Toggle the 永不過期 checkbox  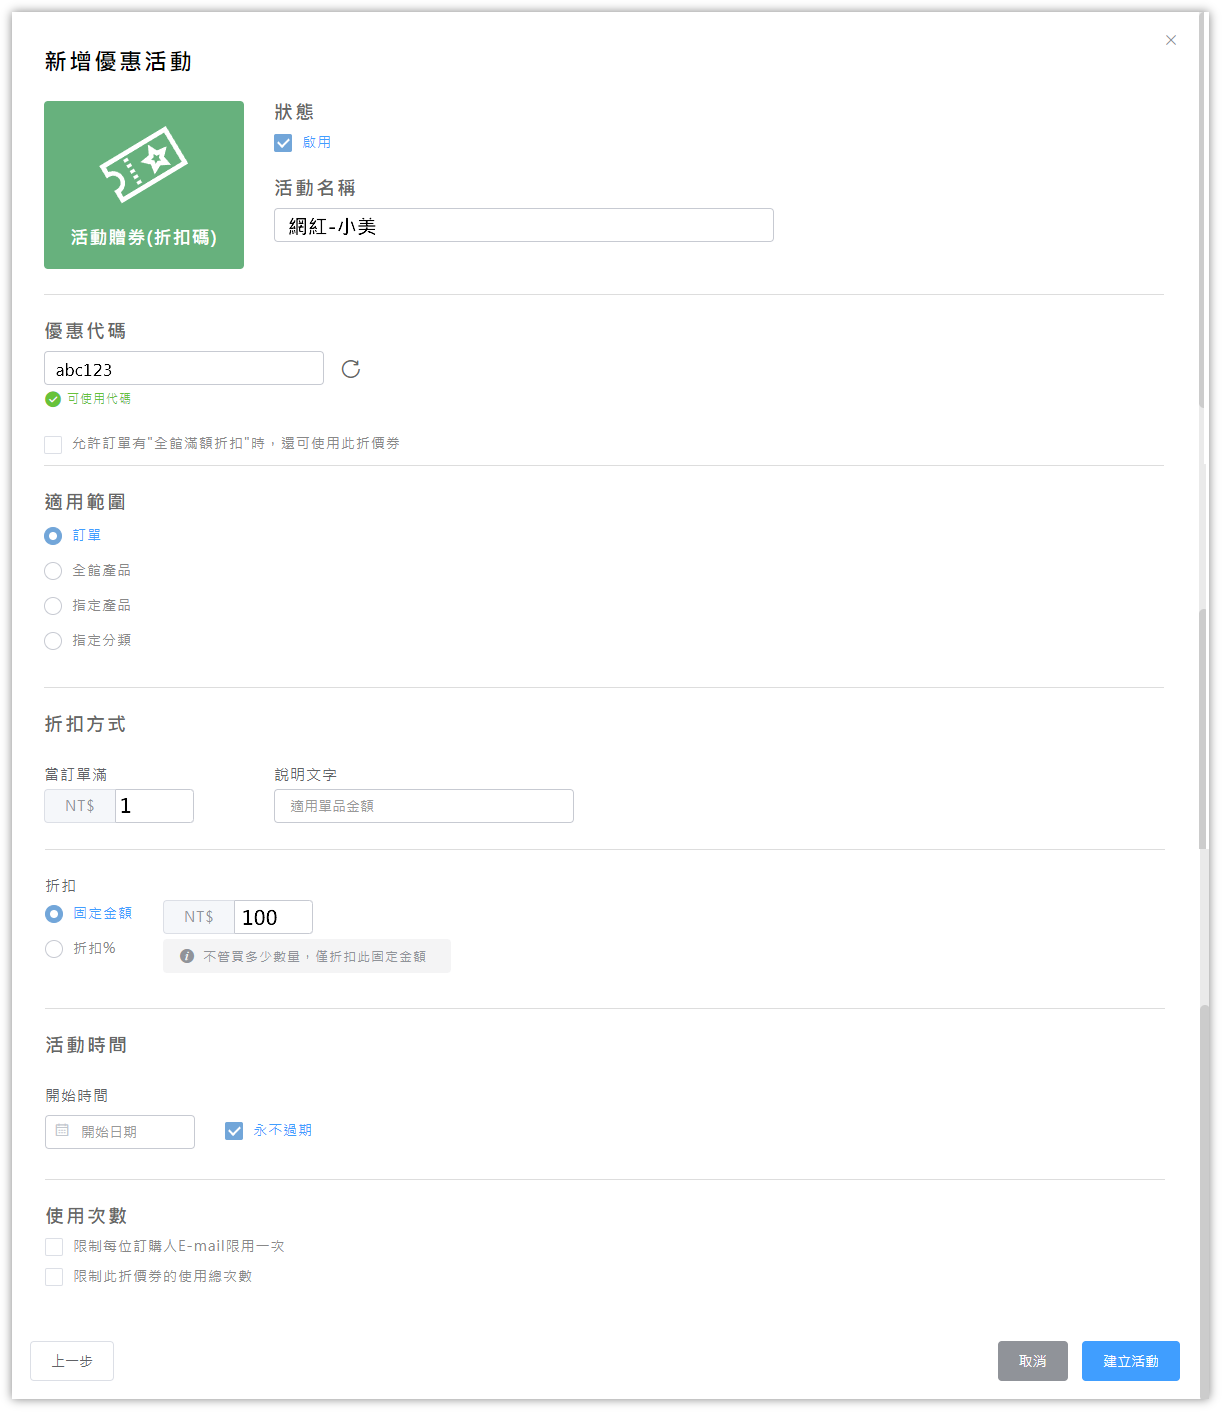pos(234,1131)
